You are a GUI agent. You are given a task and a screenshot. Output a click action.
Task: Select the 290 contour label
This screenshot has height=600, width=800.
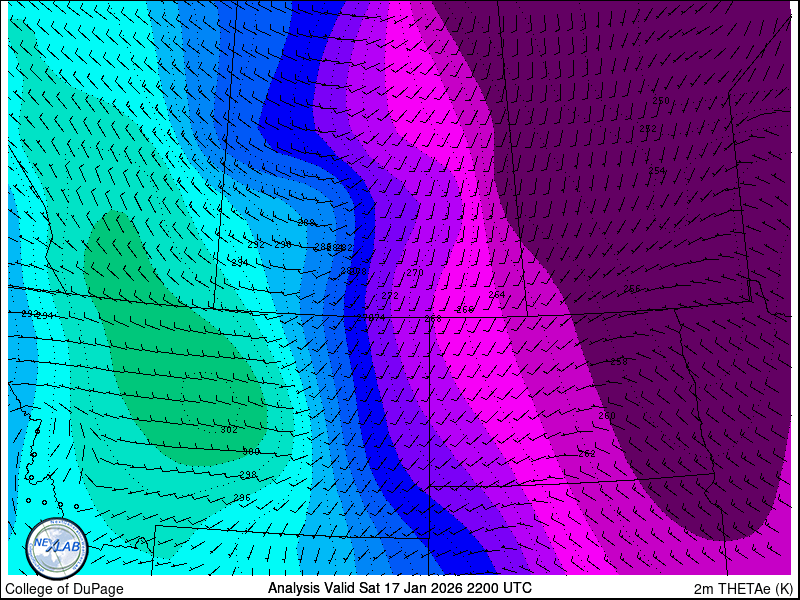283,244
